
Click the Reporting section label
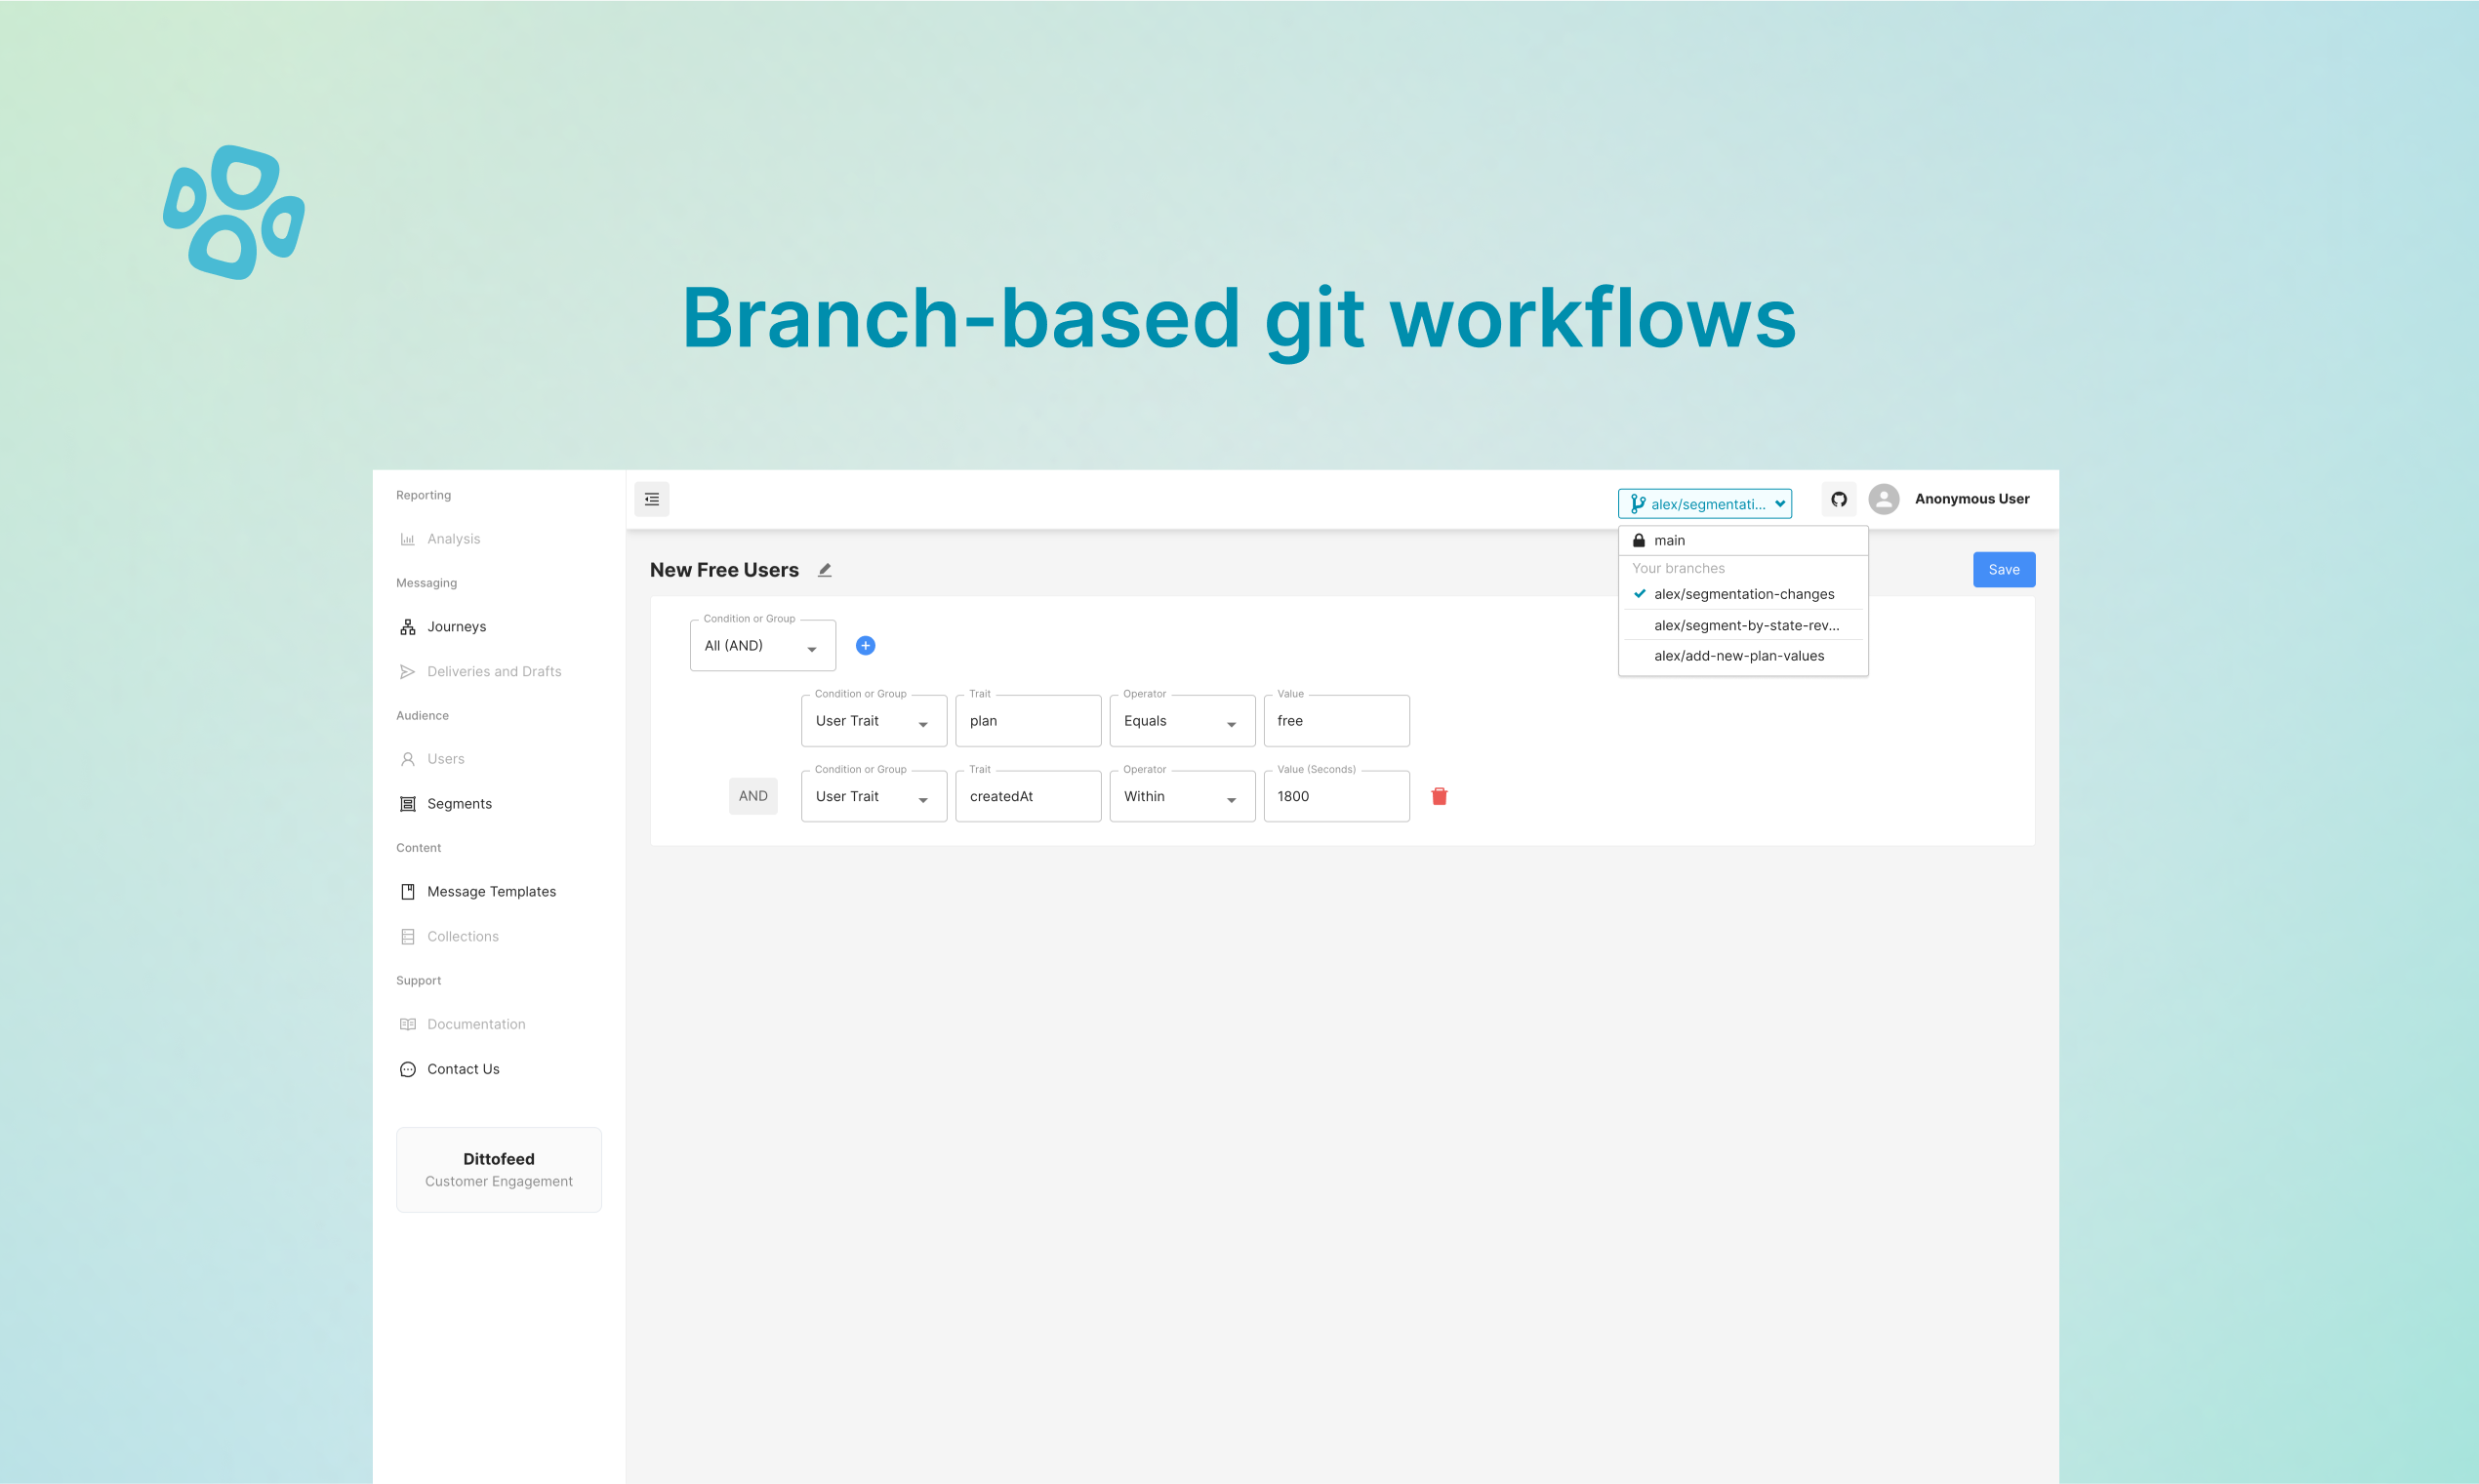[423, 495]
